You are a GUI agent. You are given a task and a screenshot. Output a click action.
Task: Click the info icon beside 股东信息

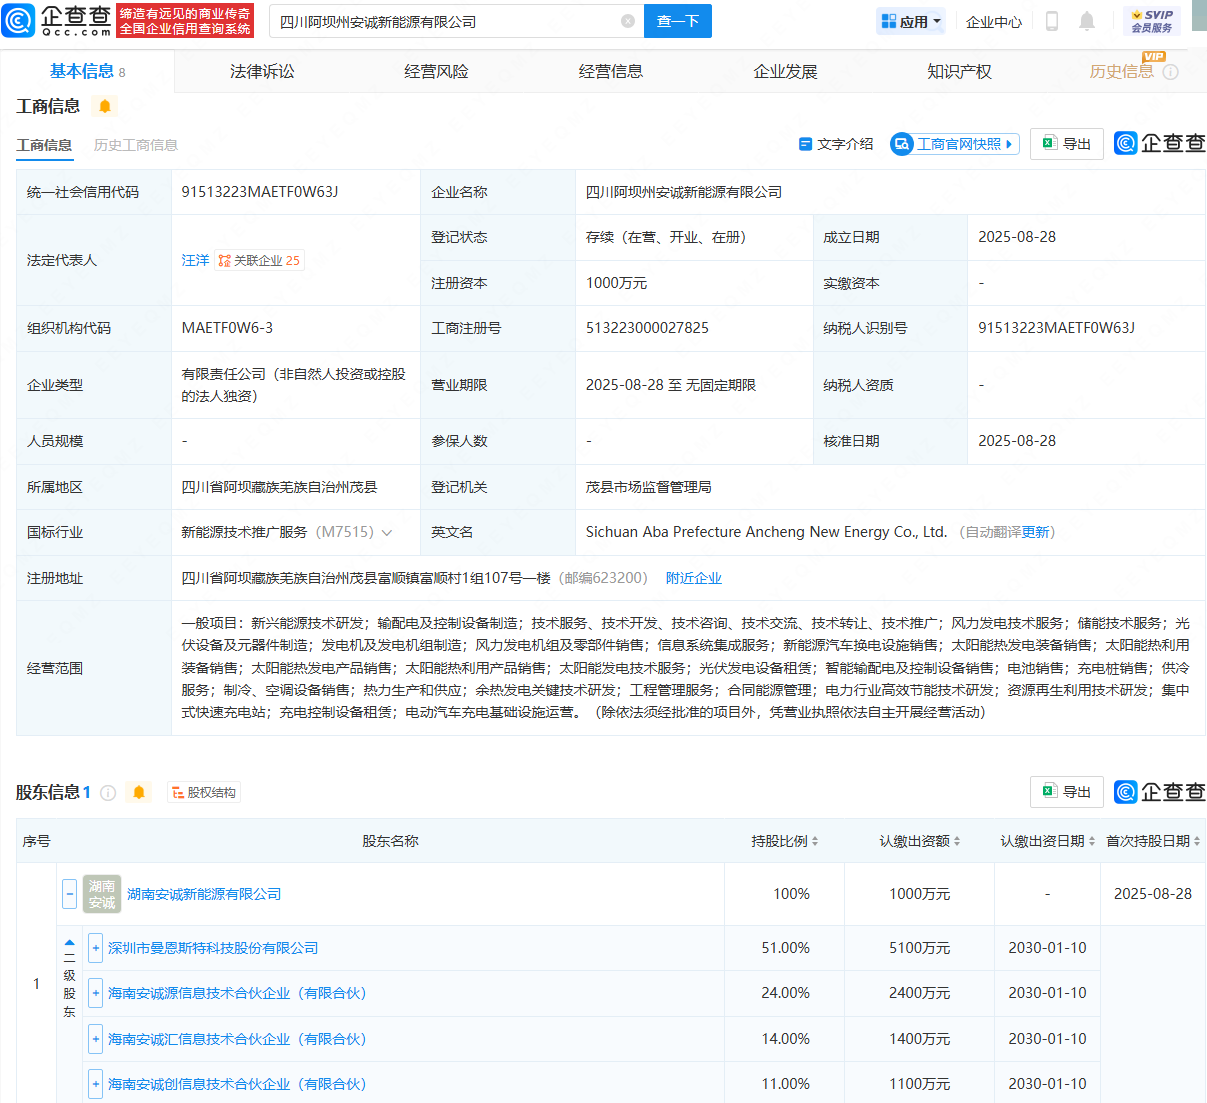(109, 793)
